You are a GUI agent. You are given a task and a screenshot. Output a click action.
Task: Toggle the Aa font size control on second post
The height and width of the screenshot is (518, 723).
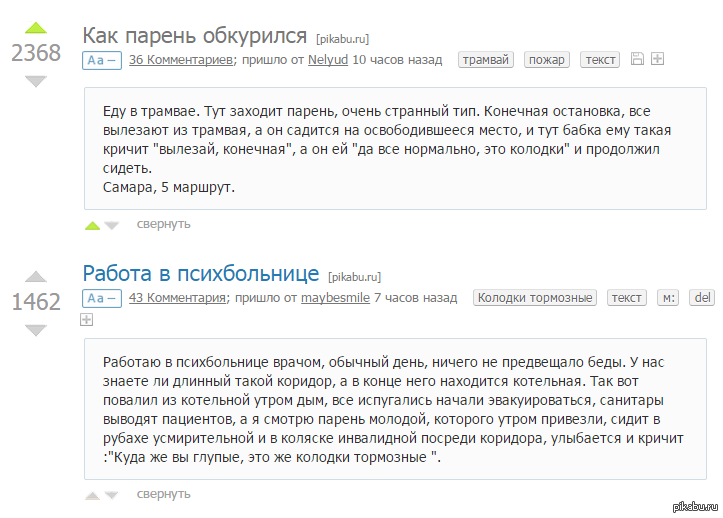102,298
